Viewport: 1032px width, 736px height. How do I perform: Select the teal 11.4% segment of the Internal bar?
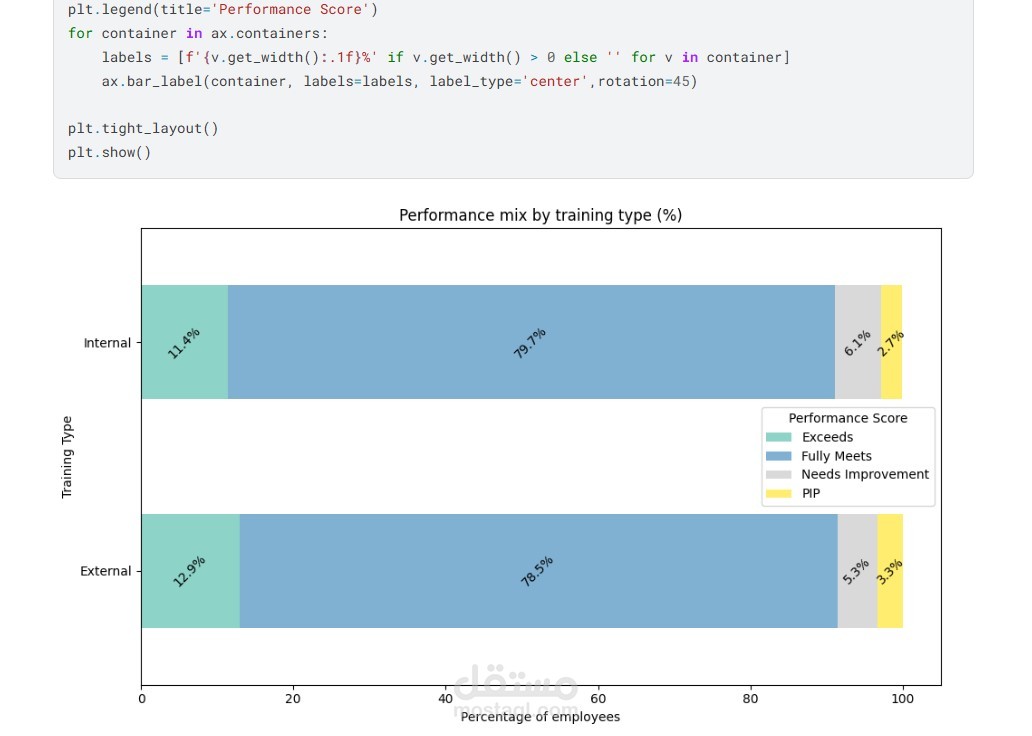pos(184,341)
